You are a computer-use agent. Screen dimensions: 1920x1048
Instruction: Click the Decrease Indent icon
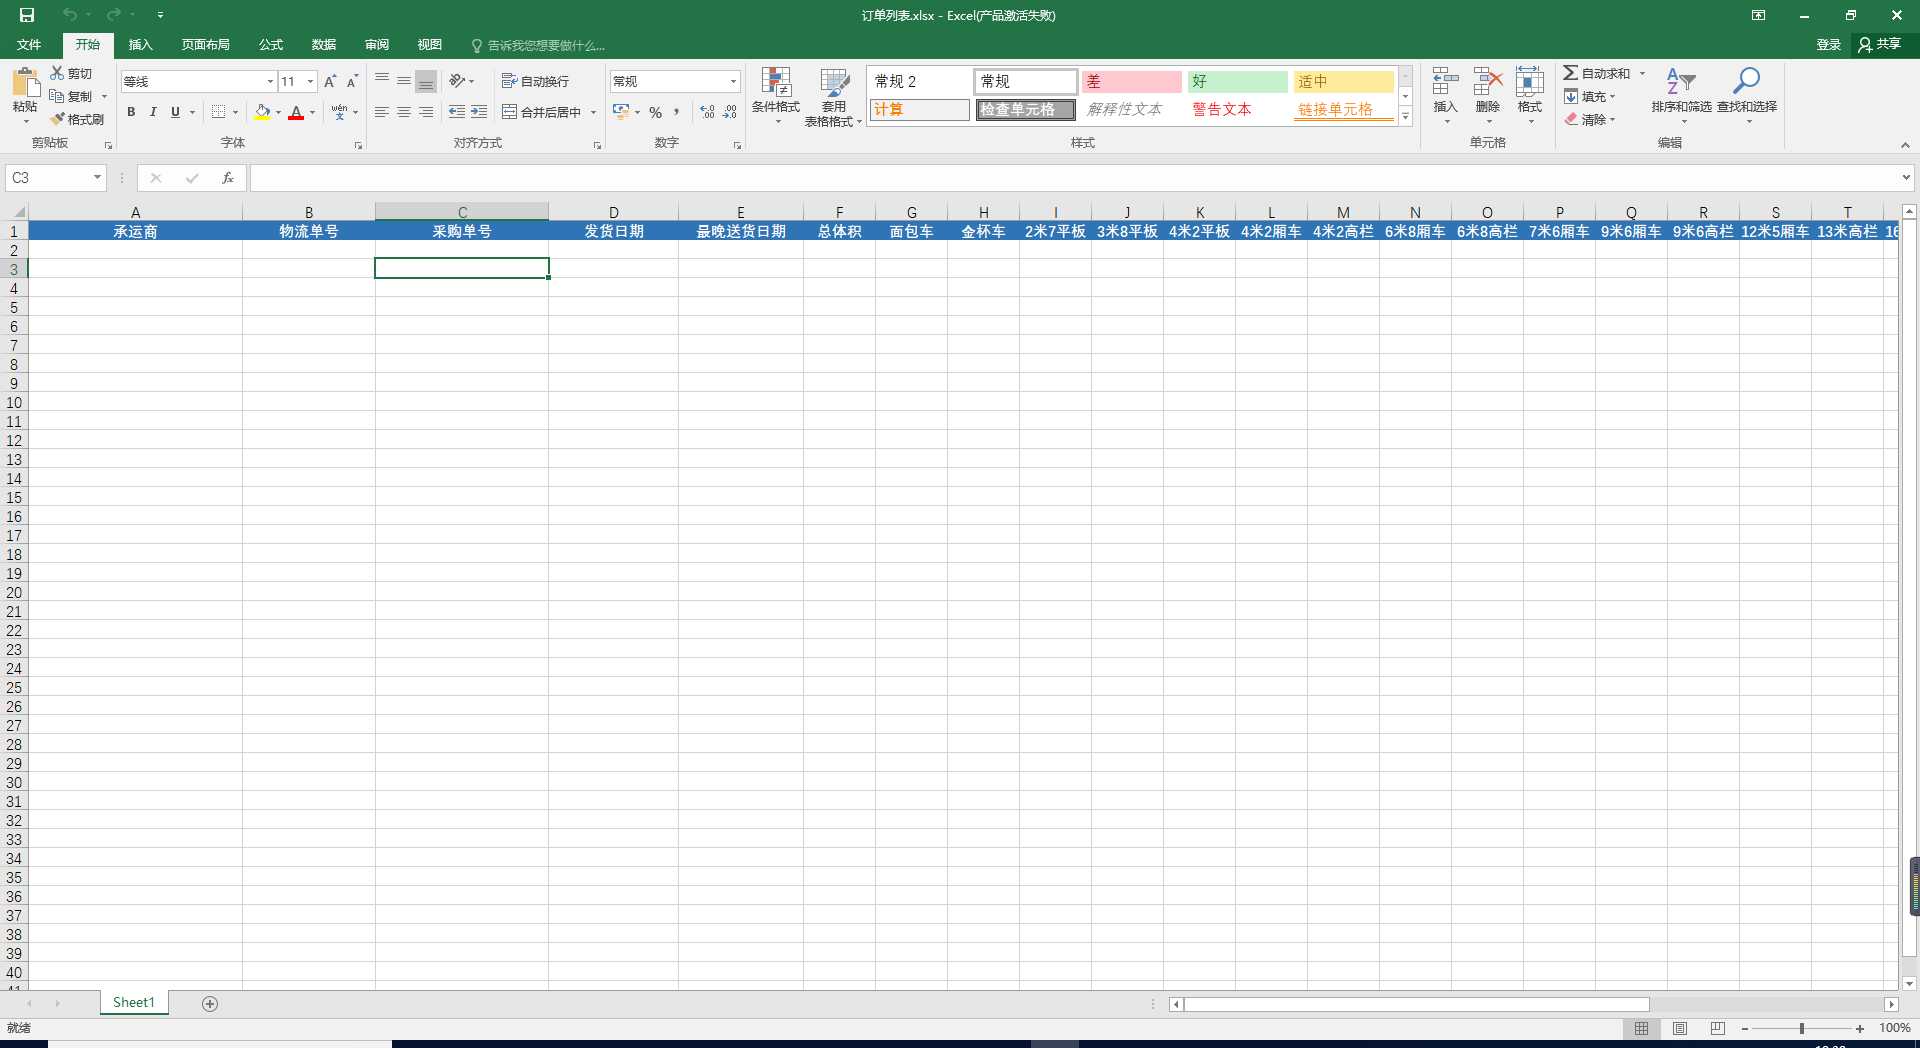tap(457, 112)
